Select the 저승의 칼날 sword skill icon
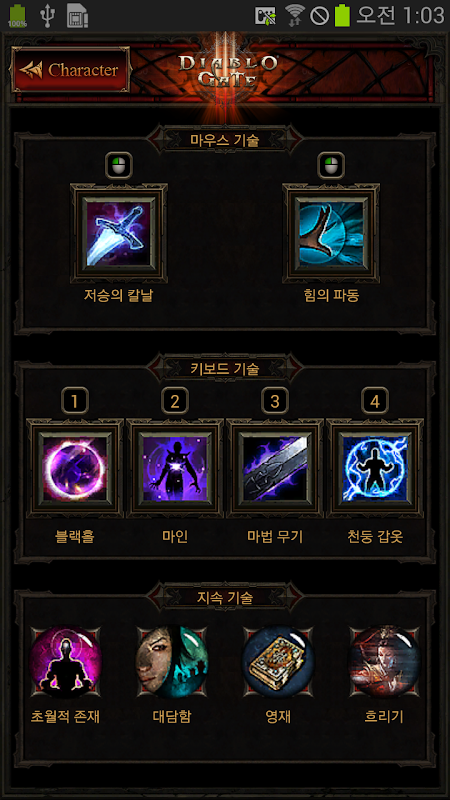 click(x=119, y=233)
